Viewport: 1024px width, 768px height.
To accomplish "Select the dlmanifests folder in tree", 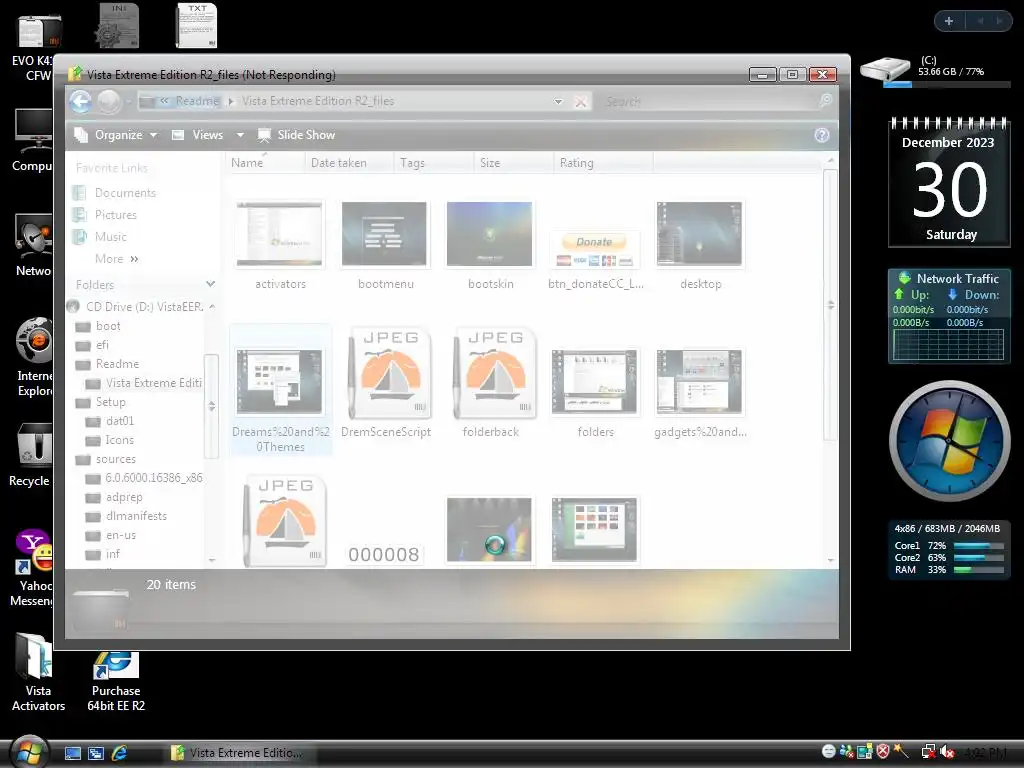I will coord(126,516).
